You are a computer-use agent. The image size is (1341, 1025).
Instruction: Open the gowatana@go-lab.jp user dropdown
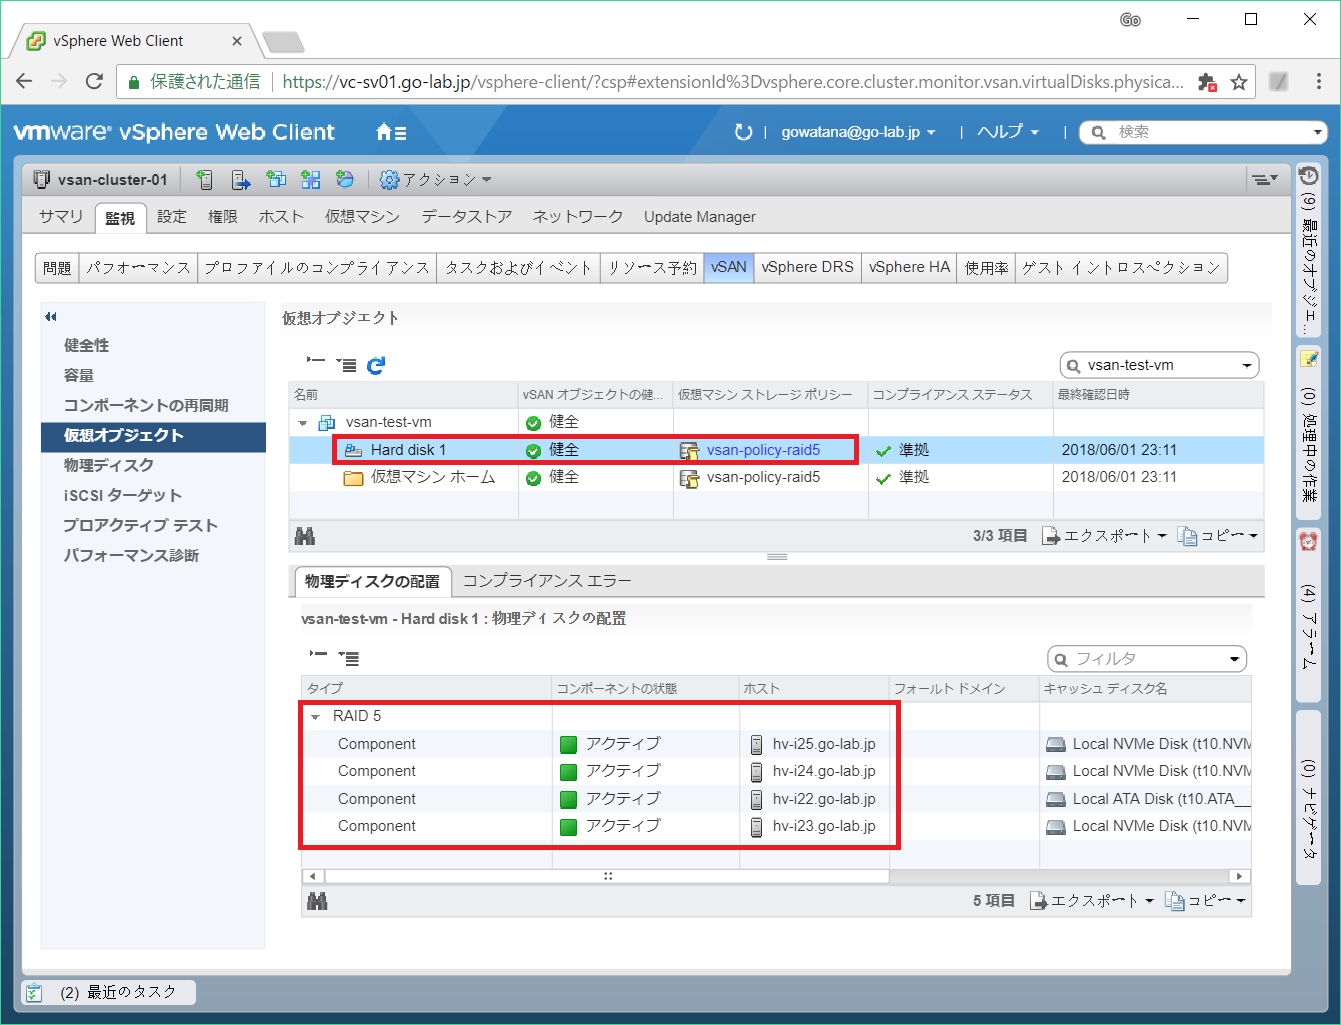pos(858,132)
